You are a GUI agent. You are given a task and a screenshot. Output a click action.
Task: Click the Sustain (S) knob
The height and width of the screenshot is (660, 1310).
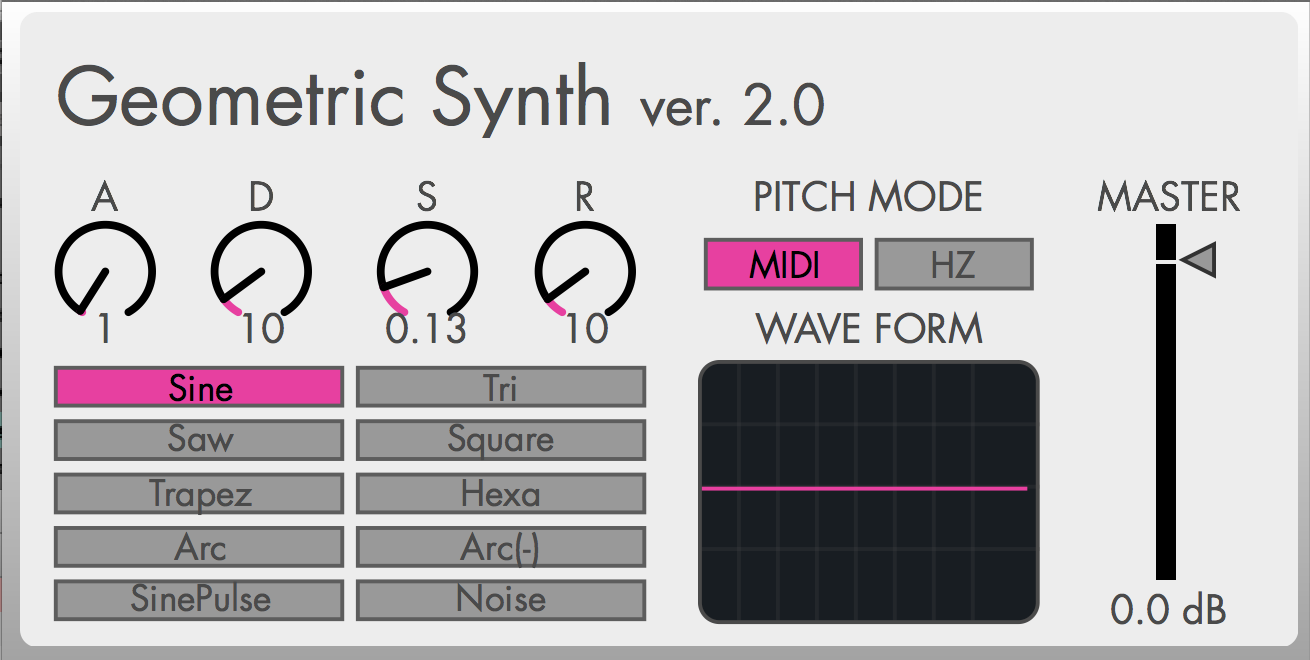[x=427, y=271]
